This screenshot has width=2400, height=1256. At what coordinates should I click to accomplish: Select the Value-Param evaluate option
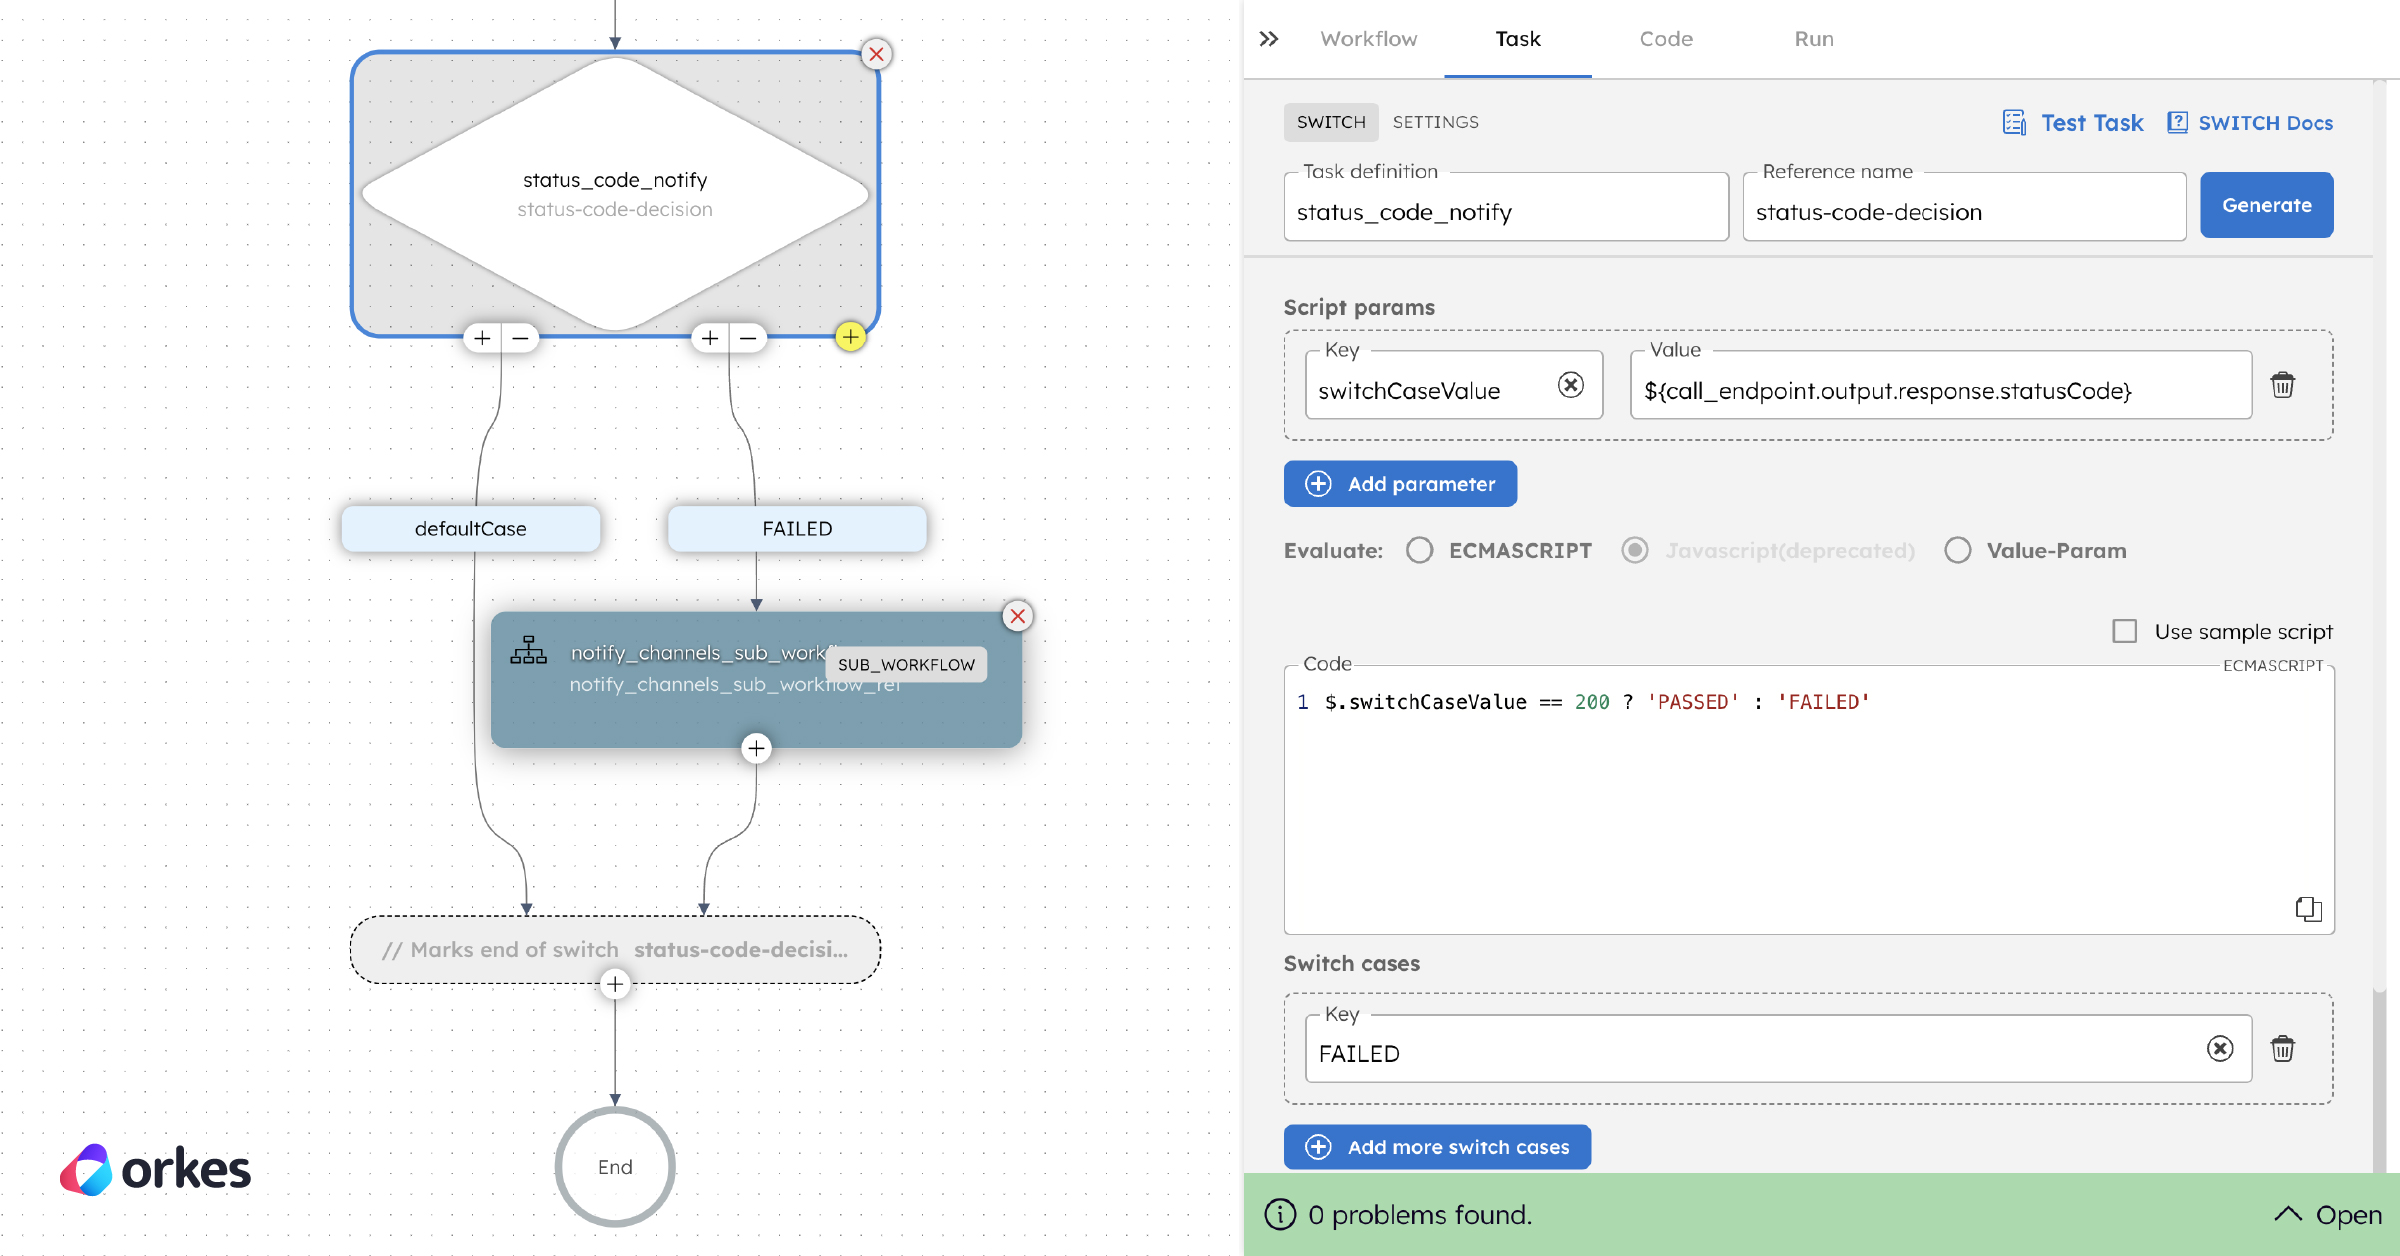1957,550
